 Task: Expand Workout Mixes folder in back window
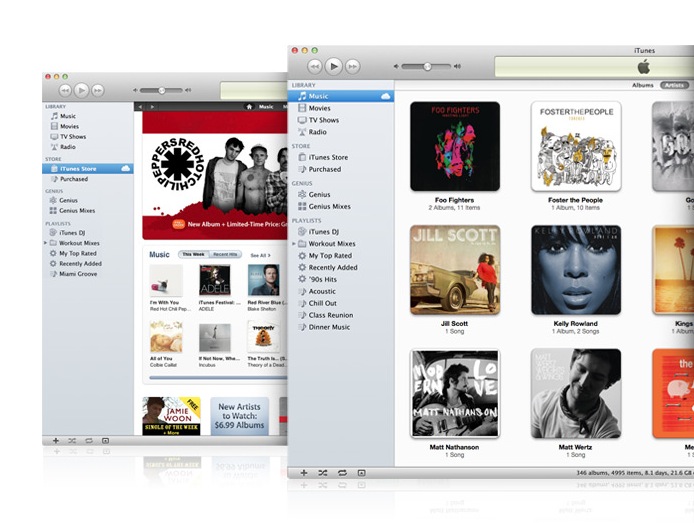point(45,243)
